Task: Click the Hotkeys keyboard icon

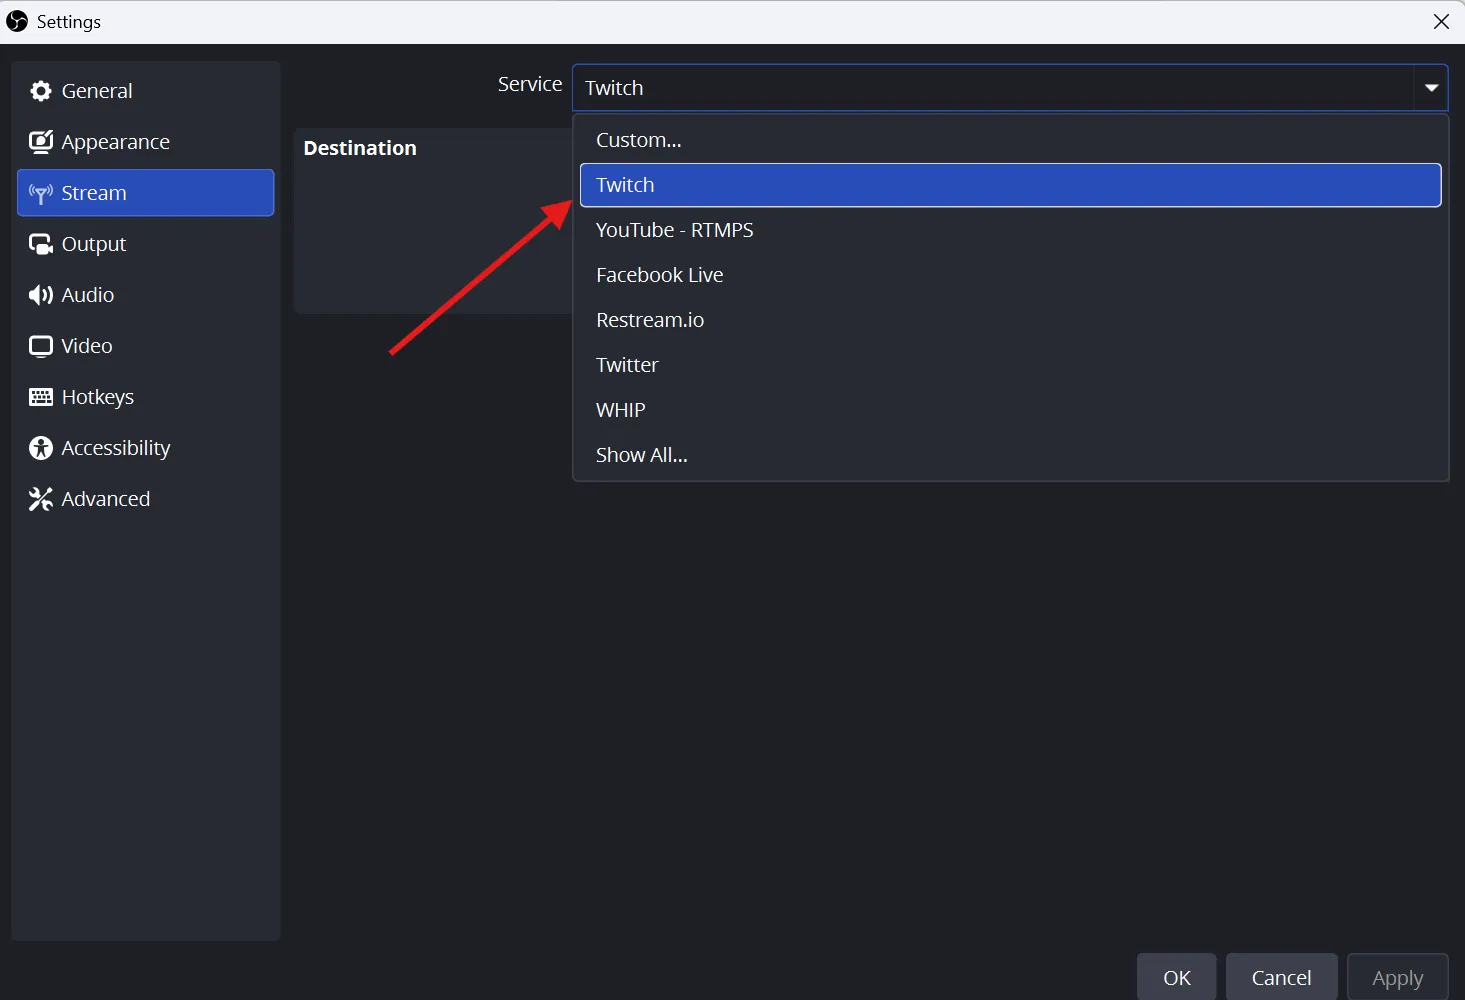Action: point(41,397)
